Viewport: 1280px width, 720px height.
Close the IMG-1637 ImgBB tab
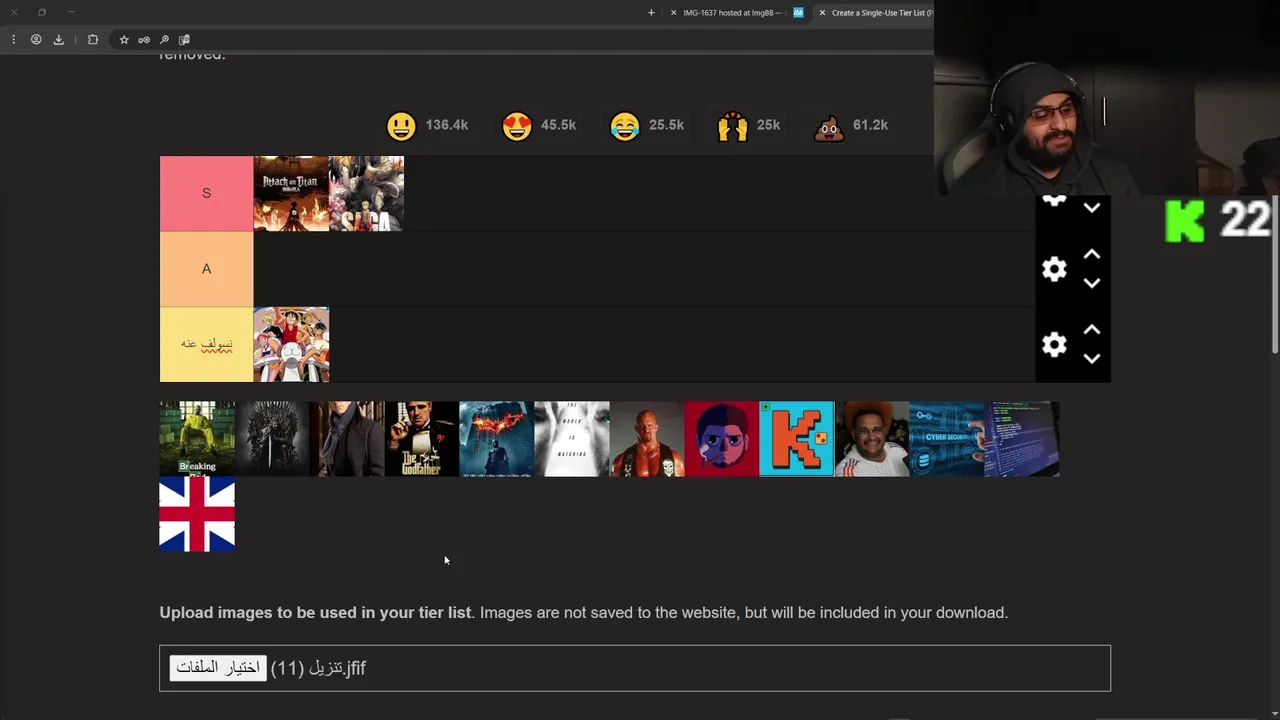click(673, 13)
